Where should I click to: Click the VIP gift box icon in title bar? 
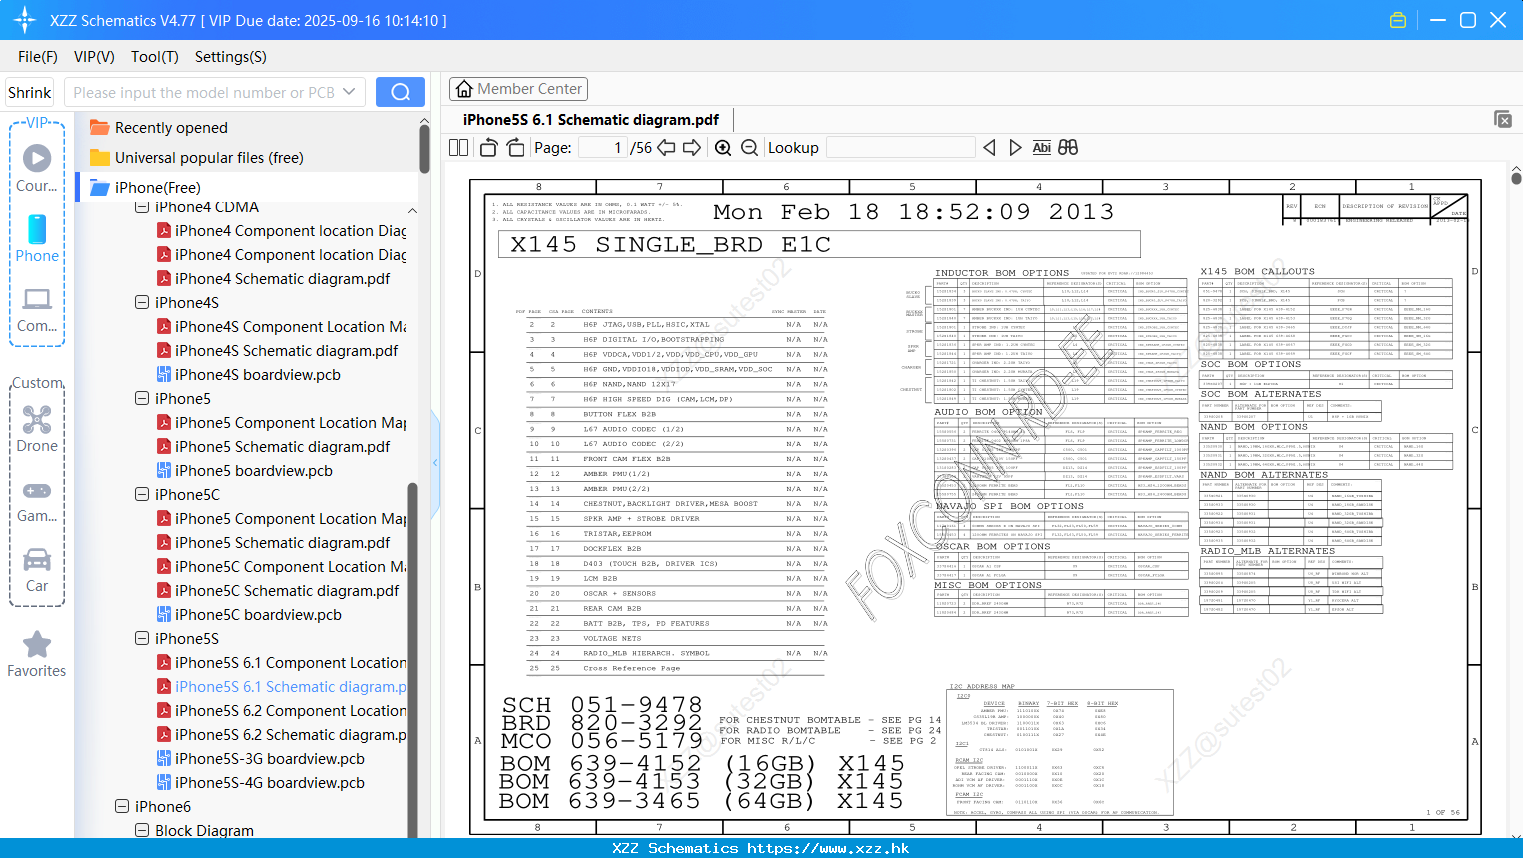pyautogui.click(x=1398, y=20)
